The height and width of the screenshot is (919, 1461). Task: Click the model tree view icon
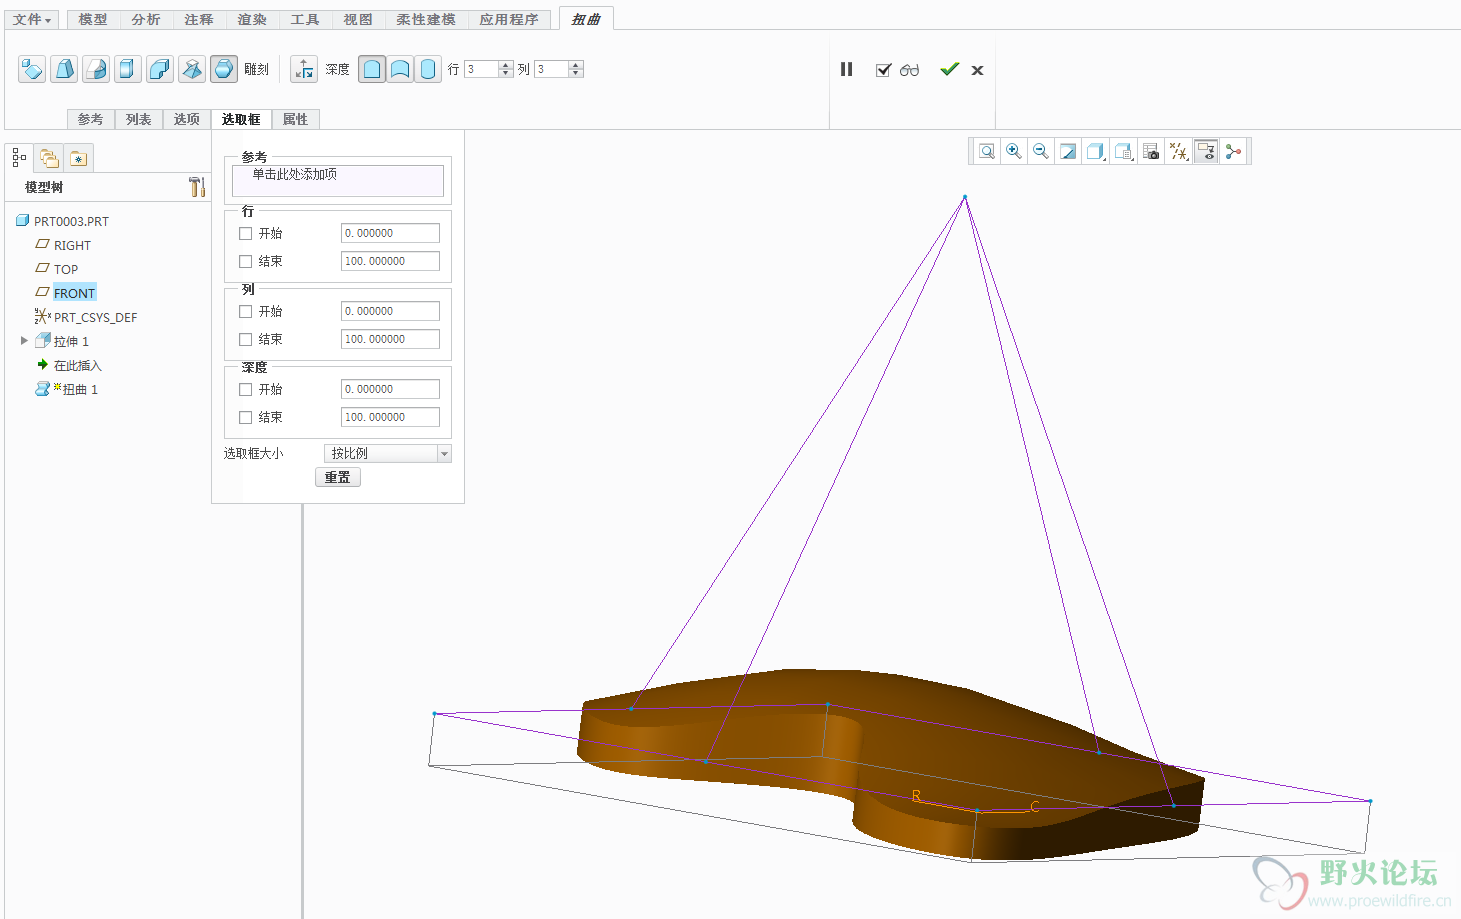(19, 157)
